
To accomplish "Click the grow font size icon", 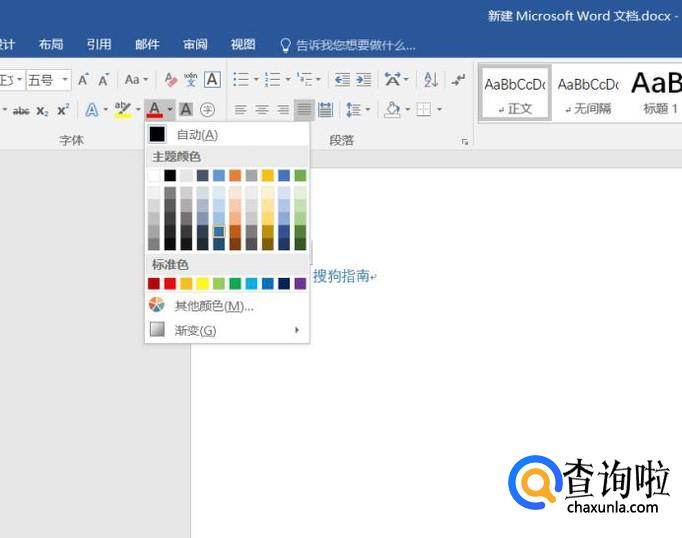I will coord(83,80).
